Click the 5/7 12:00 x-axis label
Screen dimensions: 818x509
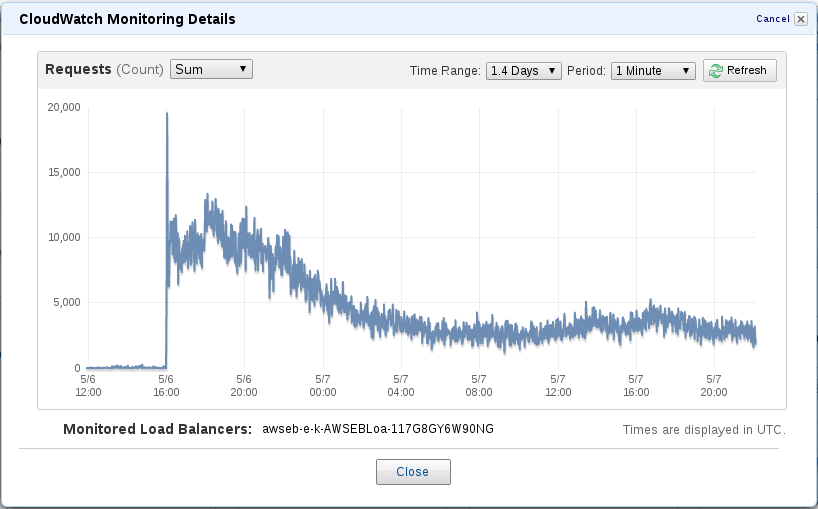[558, 385]
